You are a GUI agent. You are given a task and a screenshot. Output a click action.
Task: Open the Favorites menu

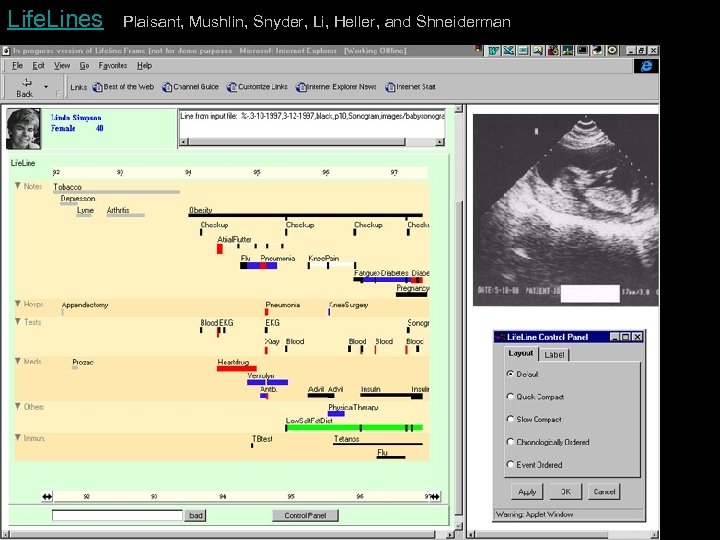(x=112, y=66)
